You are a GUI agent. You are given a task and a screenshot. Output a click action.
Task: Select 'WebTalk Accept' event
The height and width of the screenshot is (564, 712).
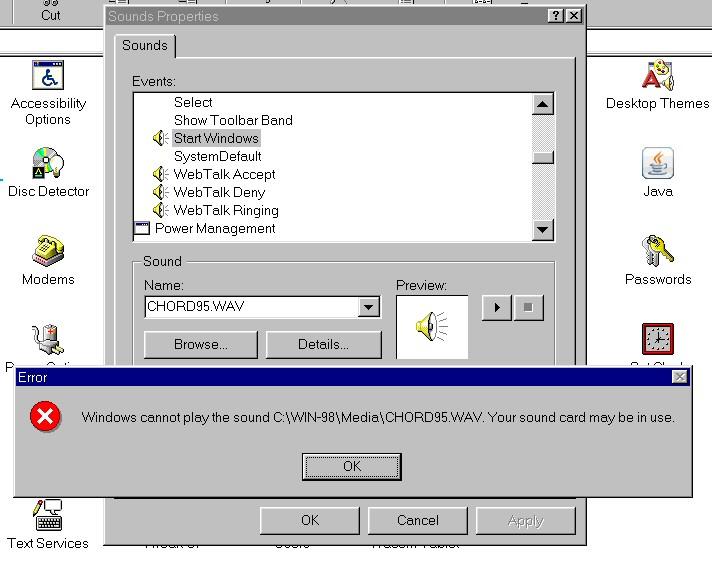pyautogui.click(x=224, y=174)
